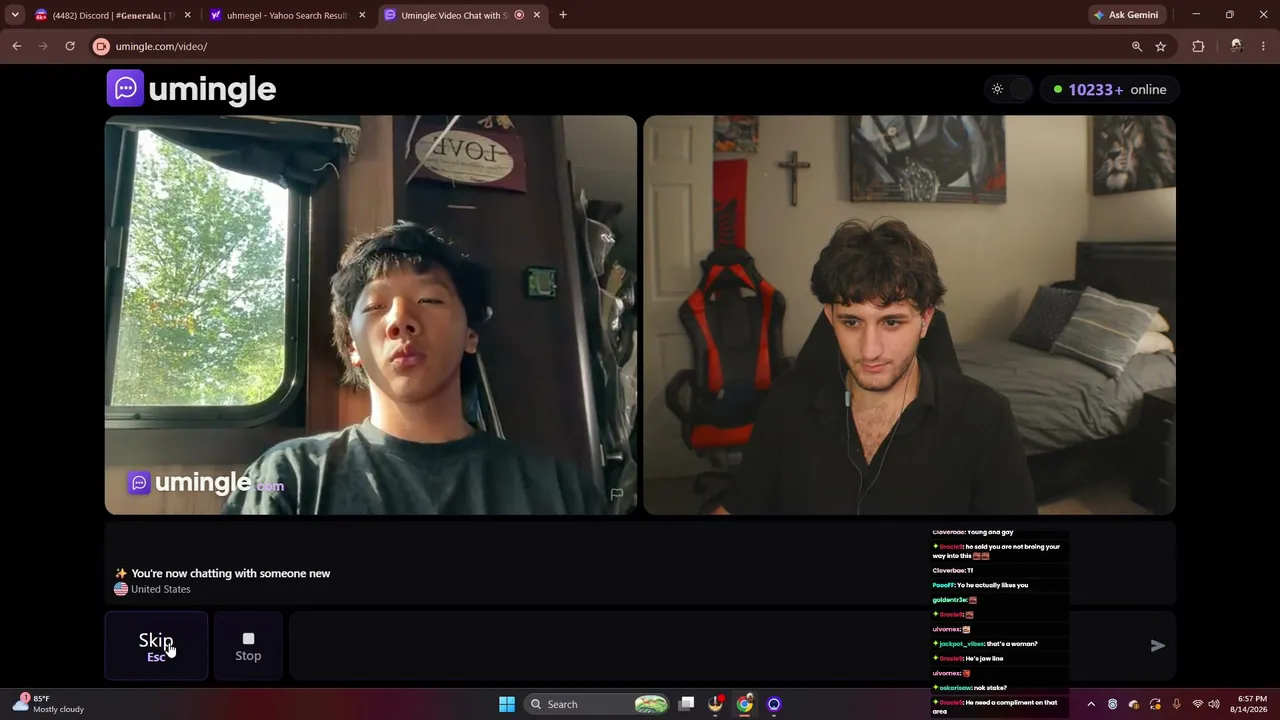Screen dimensions: 1280x720
Task: Open the Chrome icon on the taskbar
Action: (744, 704)
